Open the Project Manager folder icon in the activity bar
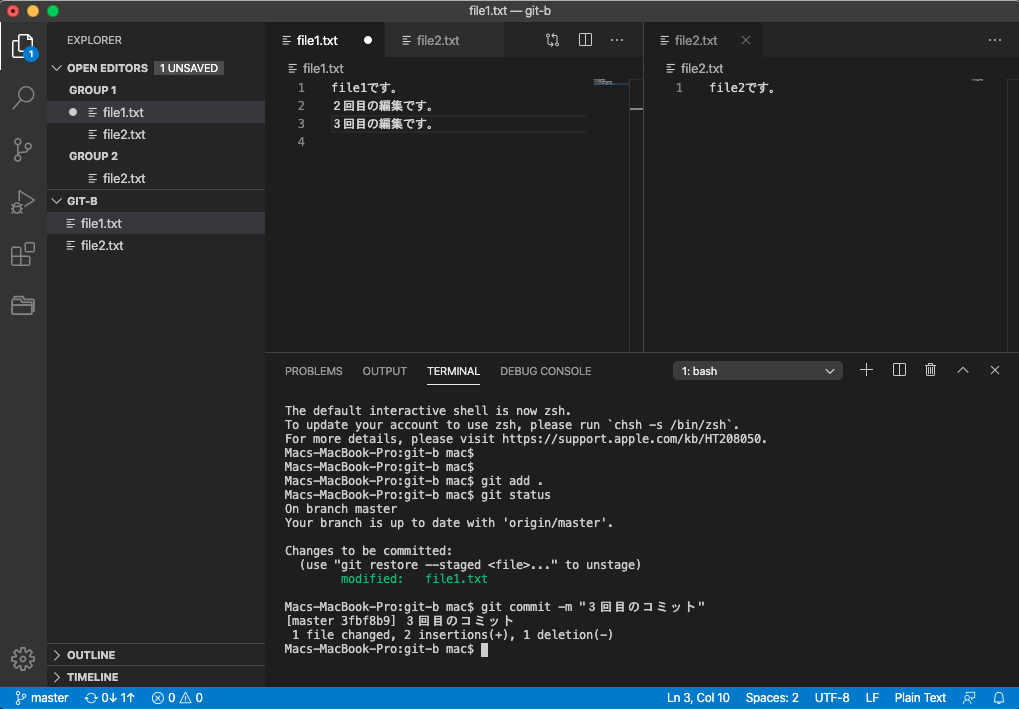Screen dimensions: 1019x709 point(23,305)
